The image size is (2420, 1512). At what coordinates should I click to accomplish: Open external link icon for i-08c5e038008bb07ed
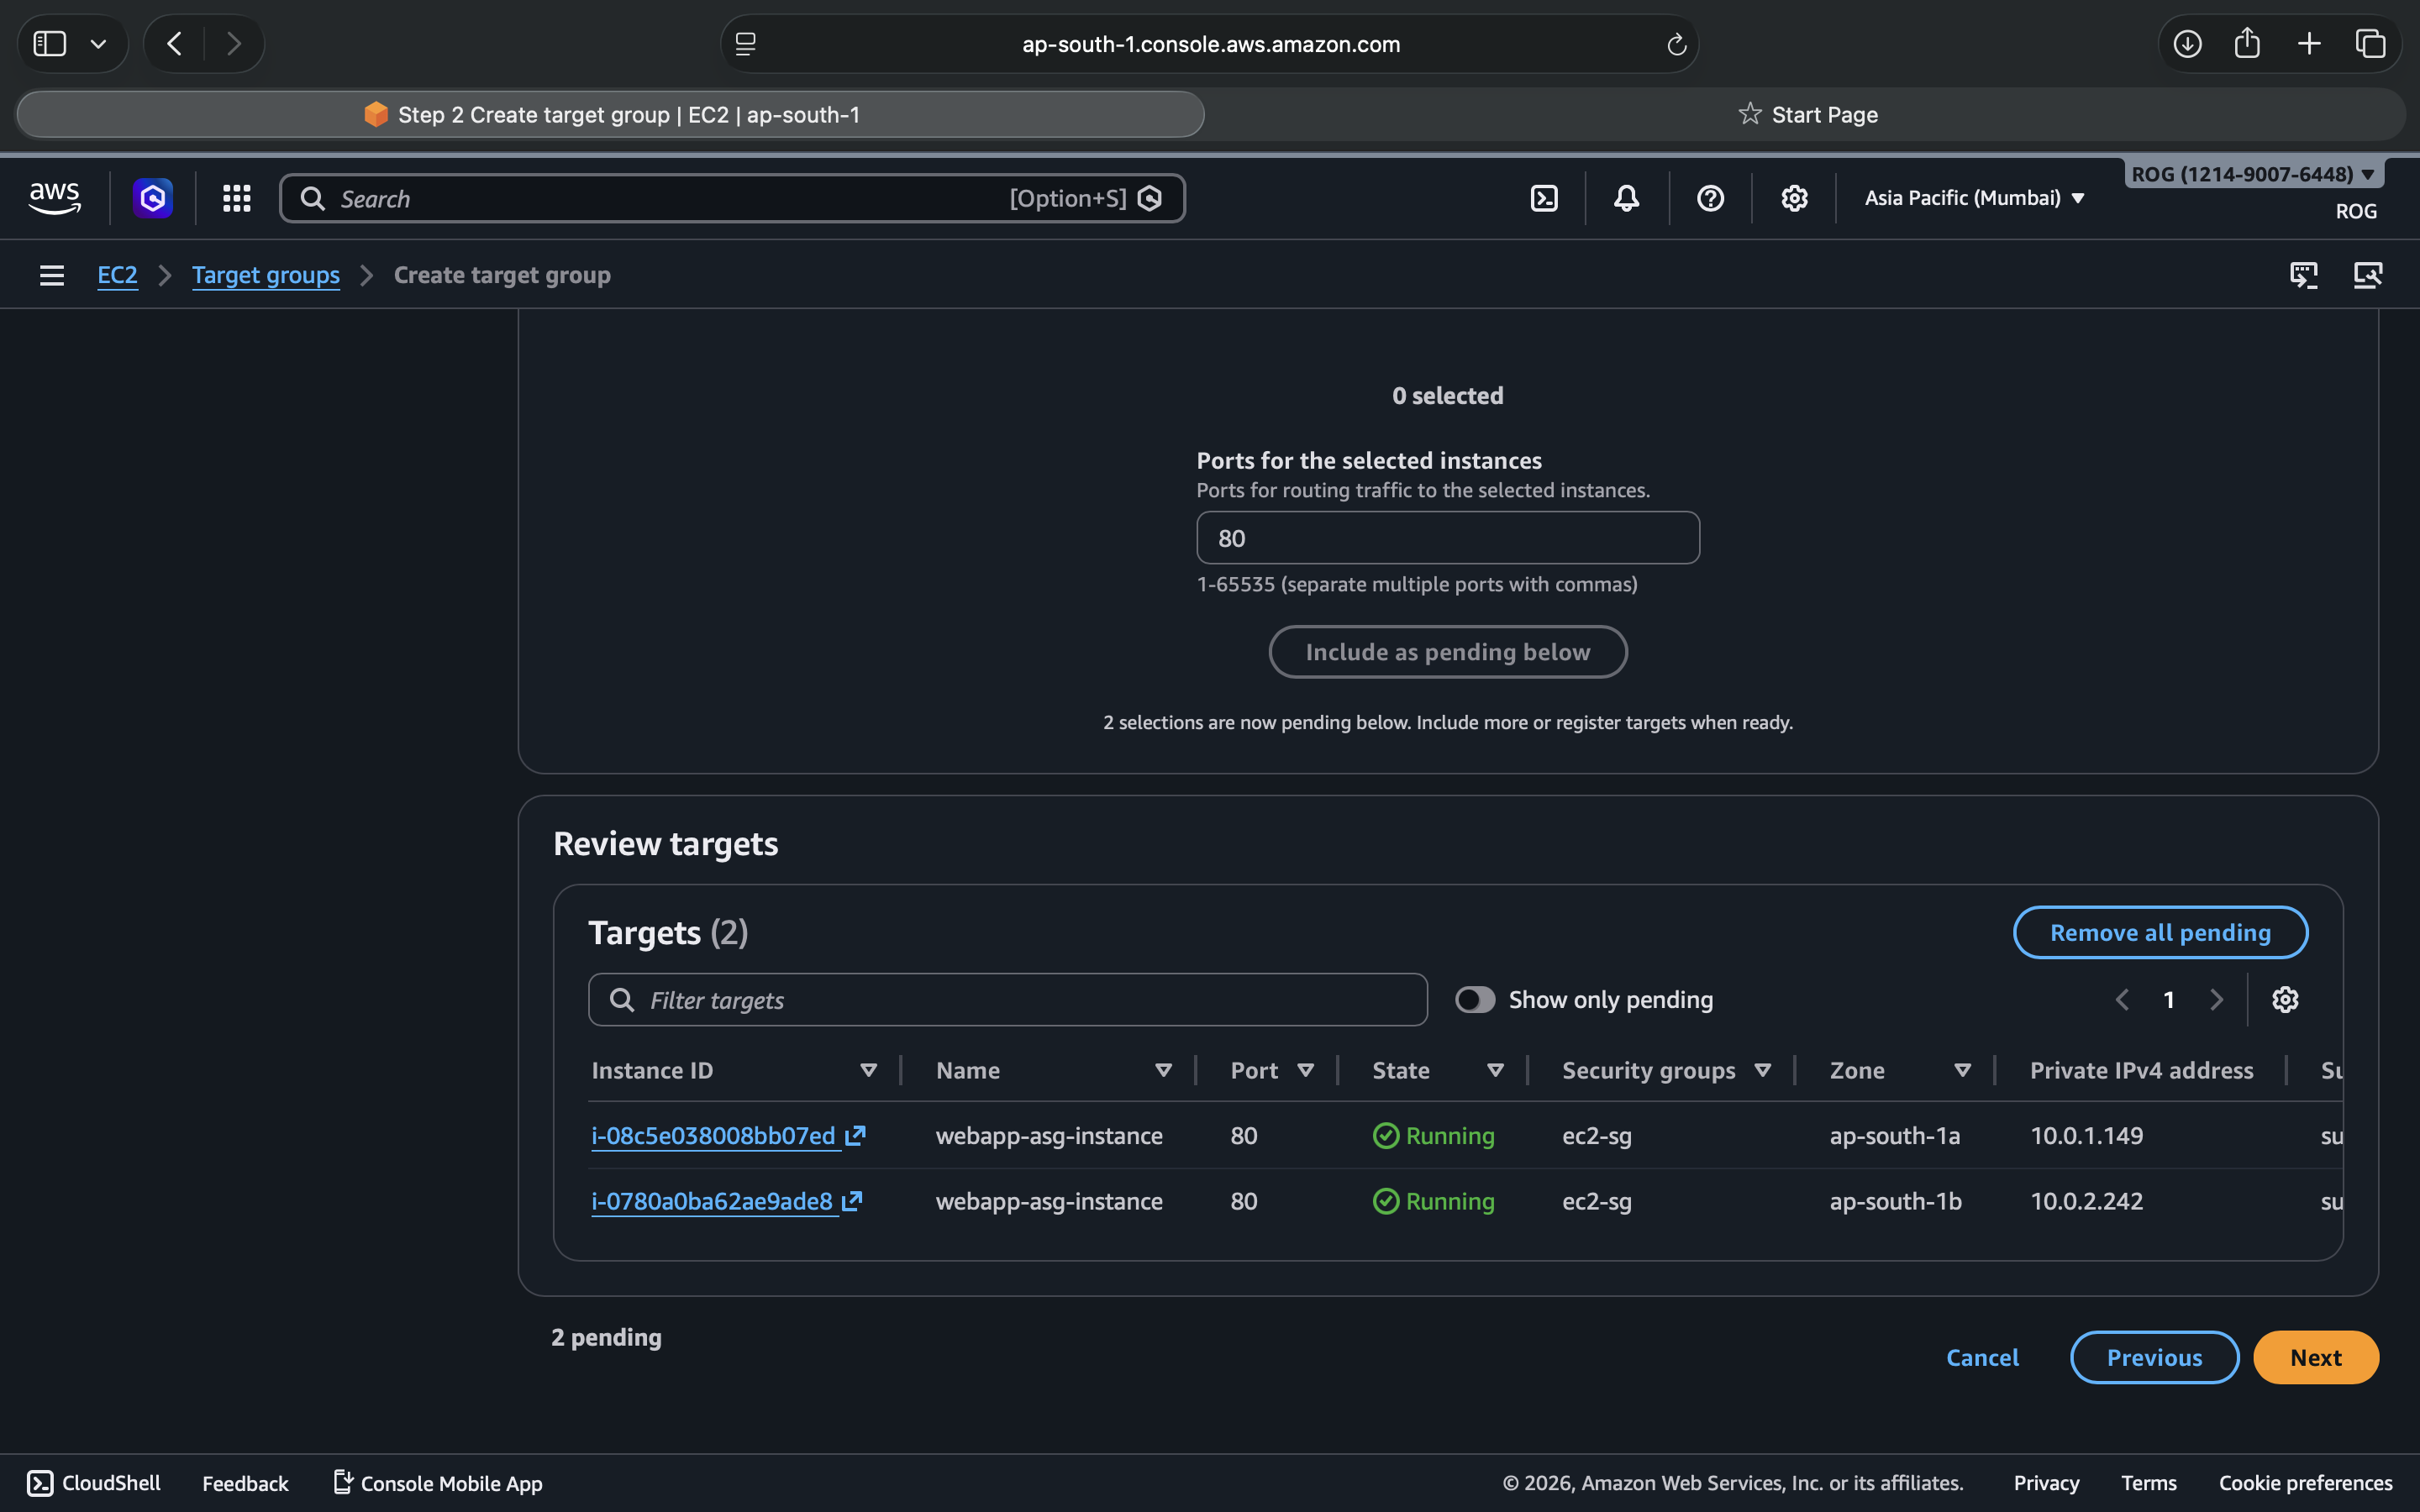click(x=855, y=1135)
